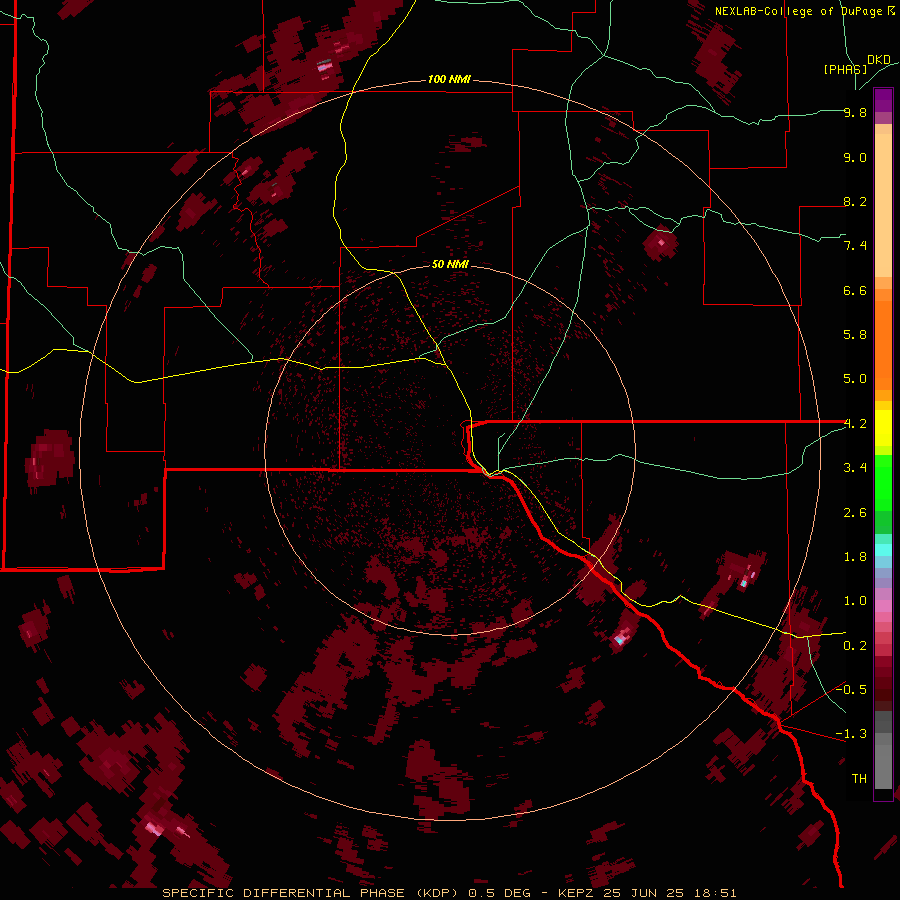The height and width of the screenshot is (900, 900).
Task: Click the 7.4 value on the color scale
Action: 855,246
